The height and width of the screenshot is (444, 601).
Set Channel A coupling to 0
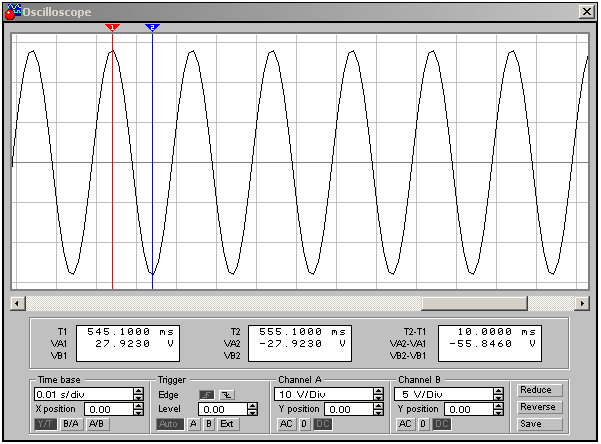(304, 424)
